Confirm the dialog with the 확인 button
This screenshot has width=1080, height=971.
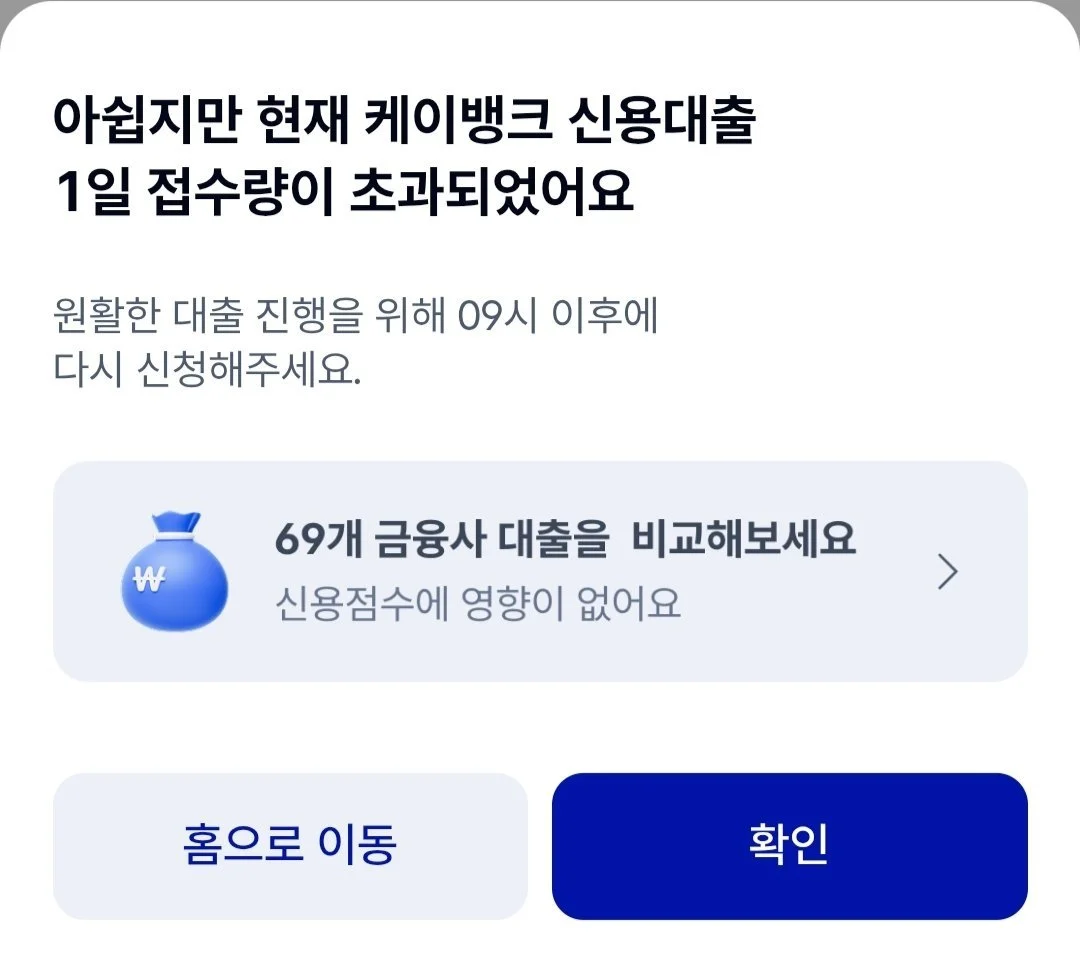[x=789, y=846]
